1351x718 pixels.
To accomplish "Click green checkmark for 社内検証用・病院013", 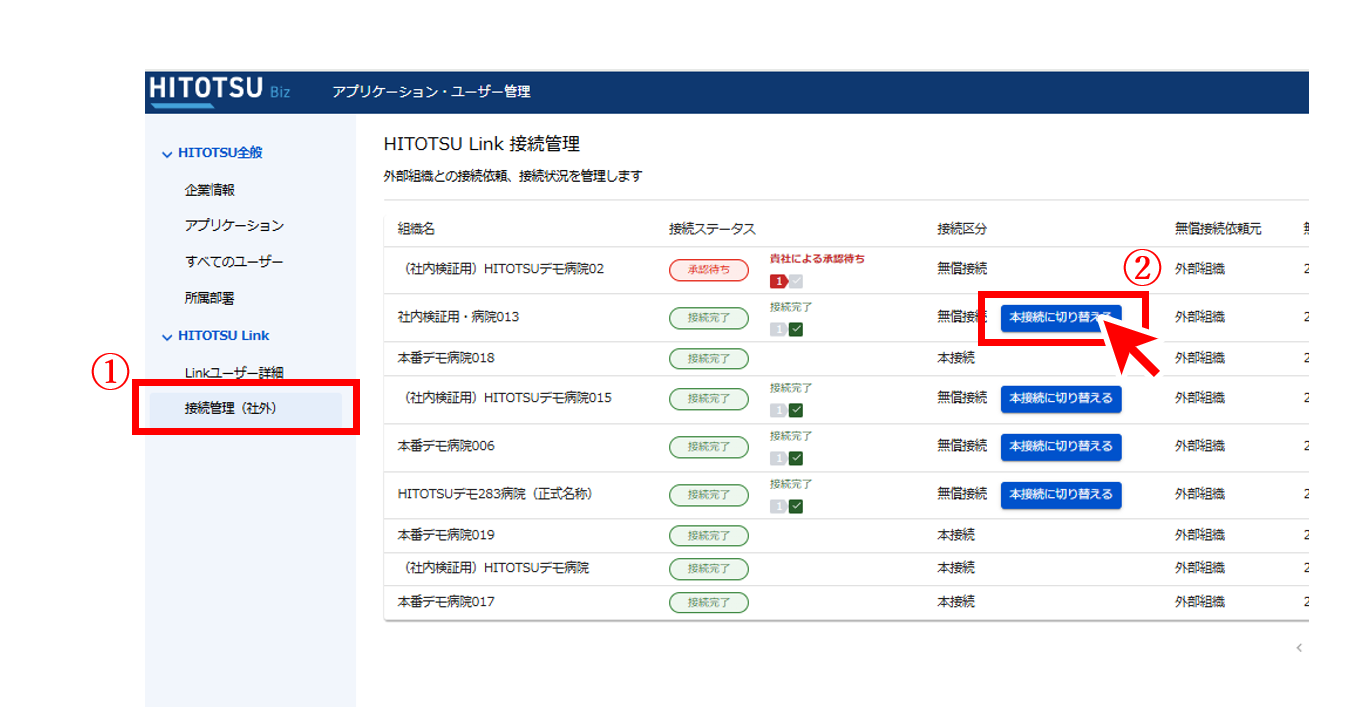I will pyautogui.click(x=796, y=330).
